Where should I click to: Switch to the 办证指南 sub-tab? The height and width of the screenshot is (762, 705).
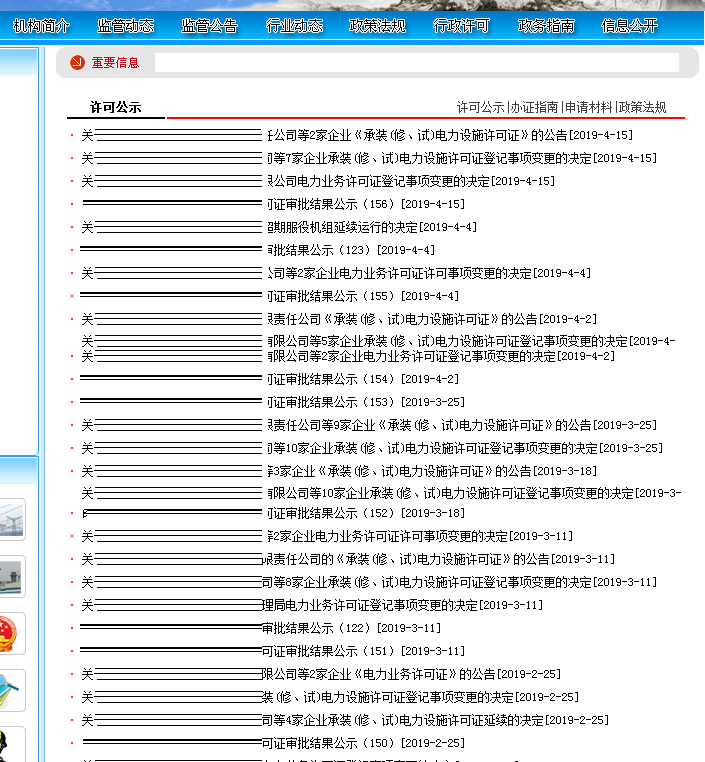click(534, 107)
